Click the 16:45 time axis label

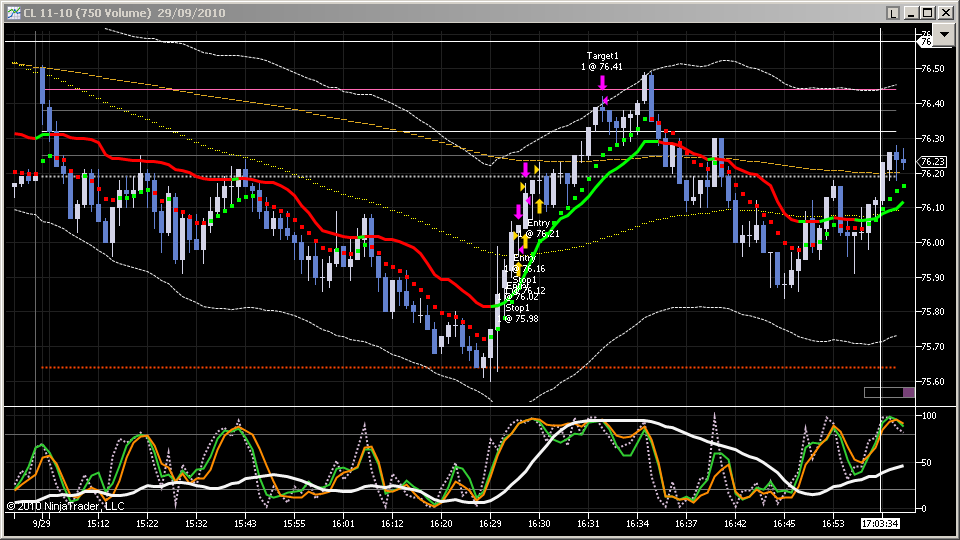coord(784,523)
